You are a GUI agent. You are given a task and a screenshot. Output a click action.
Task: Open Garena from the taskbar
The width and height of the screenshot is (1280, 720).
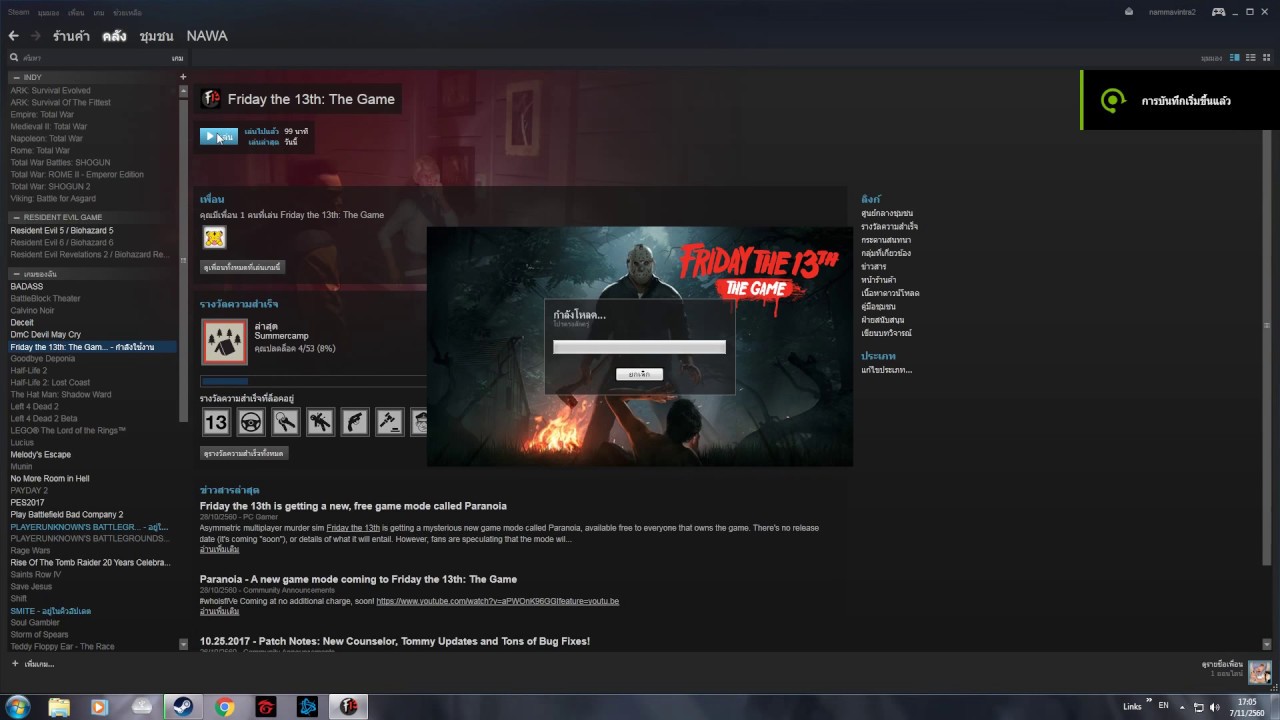click(x=265, y=707)
